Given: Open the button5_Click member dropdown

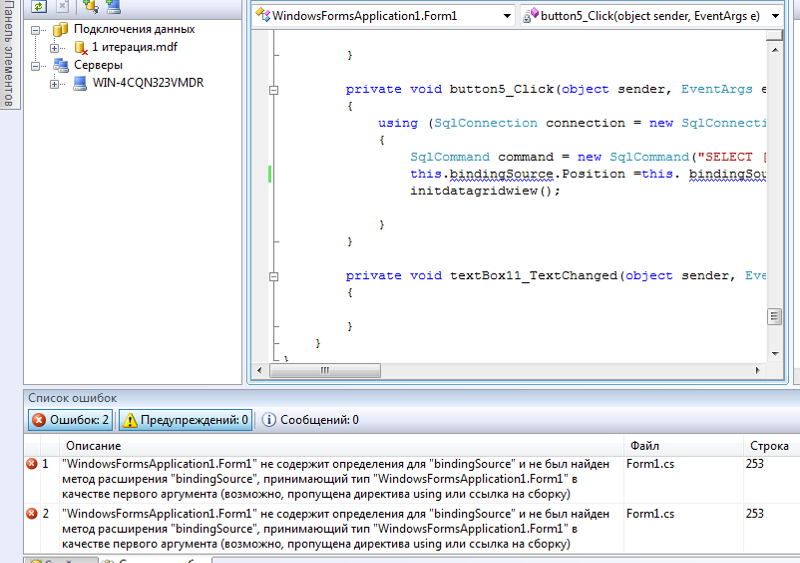Looking at the screenshot, I should (655, 16).
